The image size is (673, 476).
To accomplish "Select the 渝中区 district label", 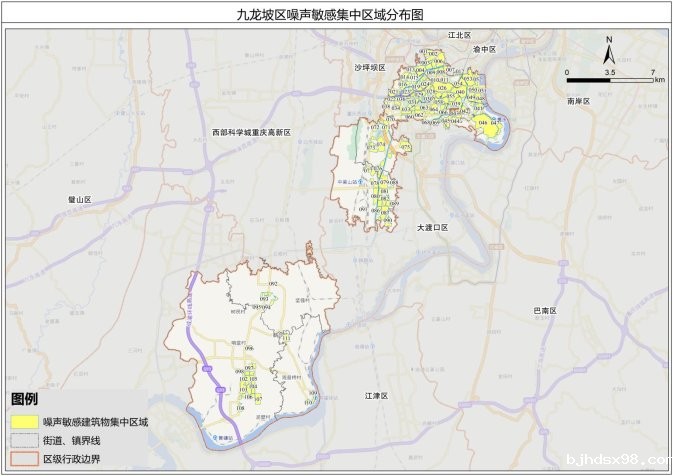I will click(x=485, y=49).
